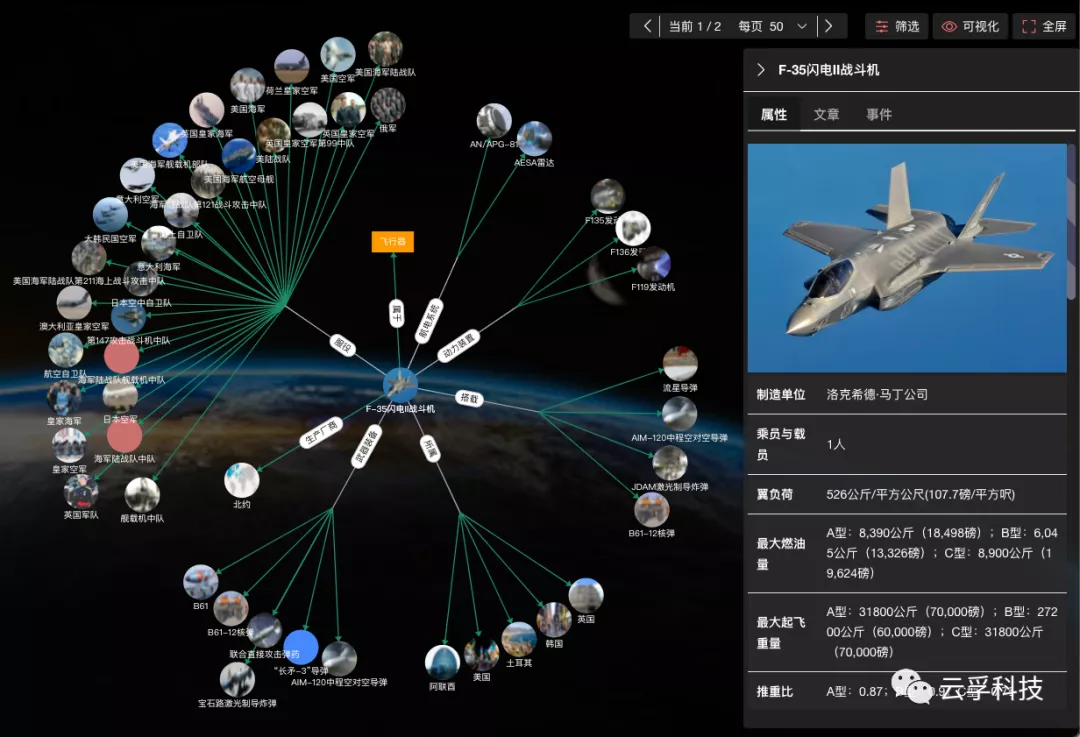Switch to the 事件 tab
The image size is (1080, 737).
[x=879, y=115]
